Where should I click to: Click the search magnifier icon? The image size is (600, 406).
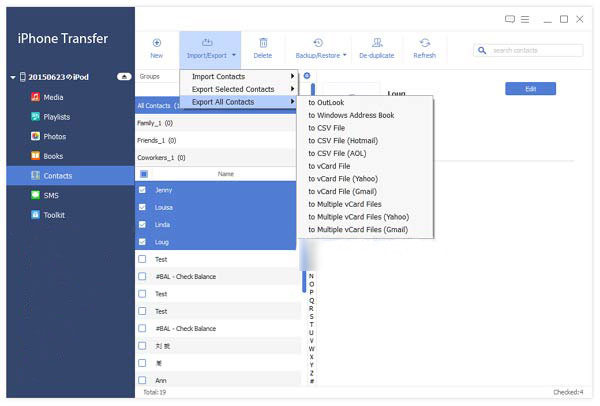tap(482, 50)
